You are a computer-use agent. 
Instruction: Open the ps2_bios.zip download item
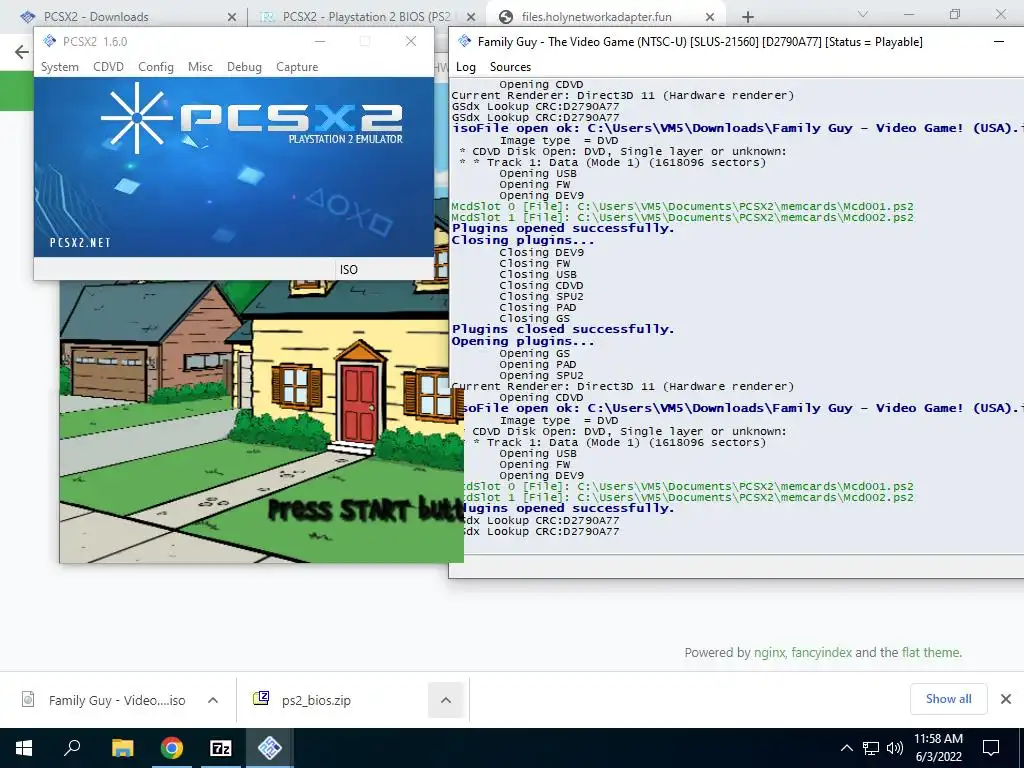click(x=316, y=700)
